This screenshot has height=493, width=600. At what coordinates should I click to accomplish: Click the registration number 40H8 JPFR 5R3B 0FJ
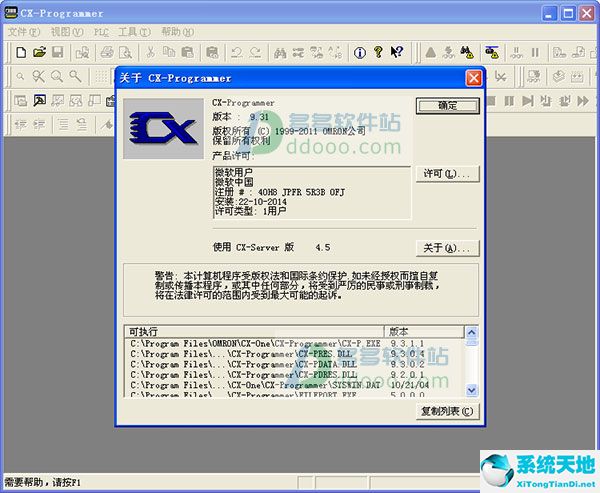301,192
